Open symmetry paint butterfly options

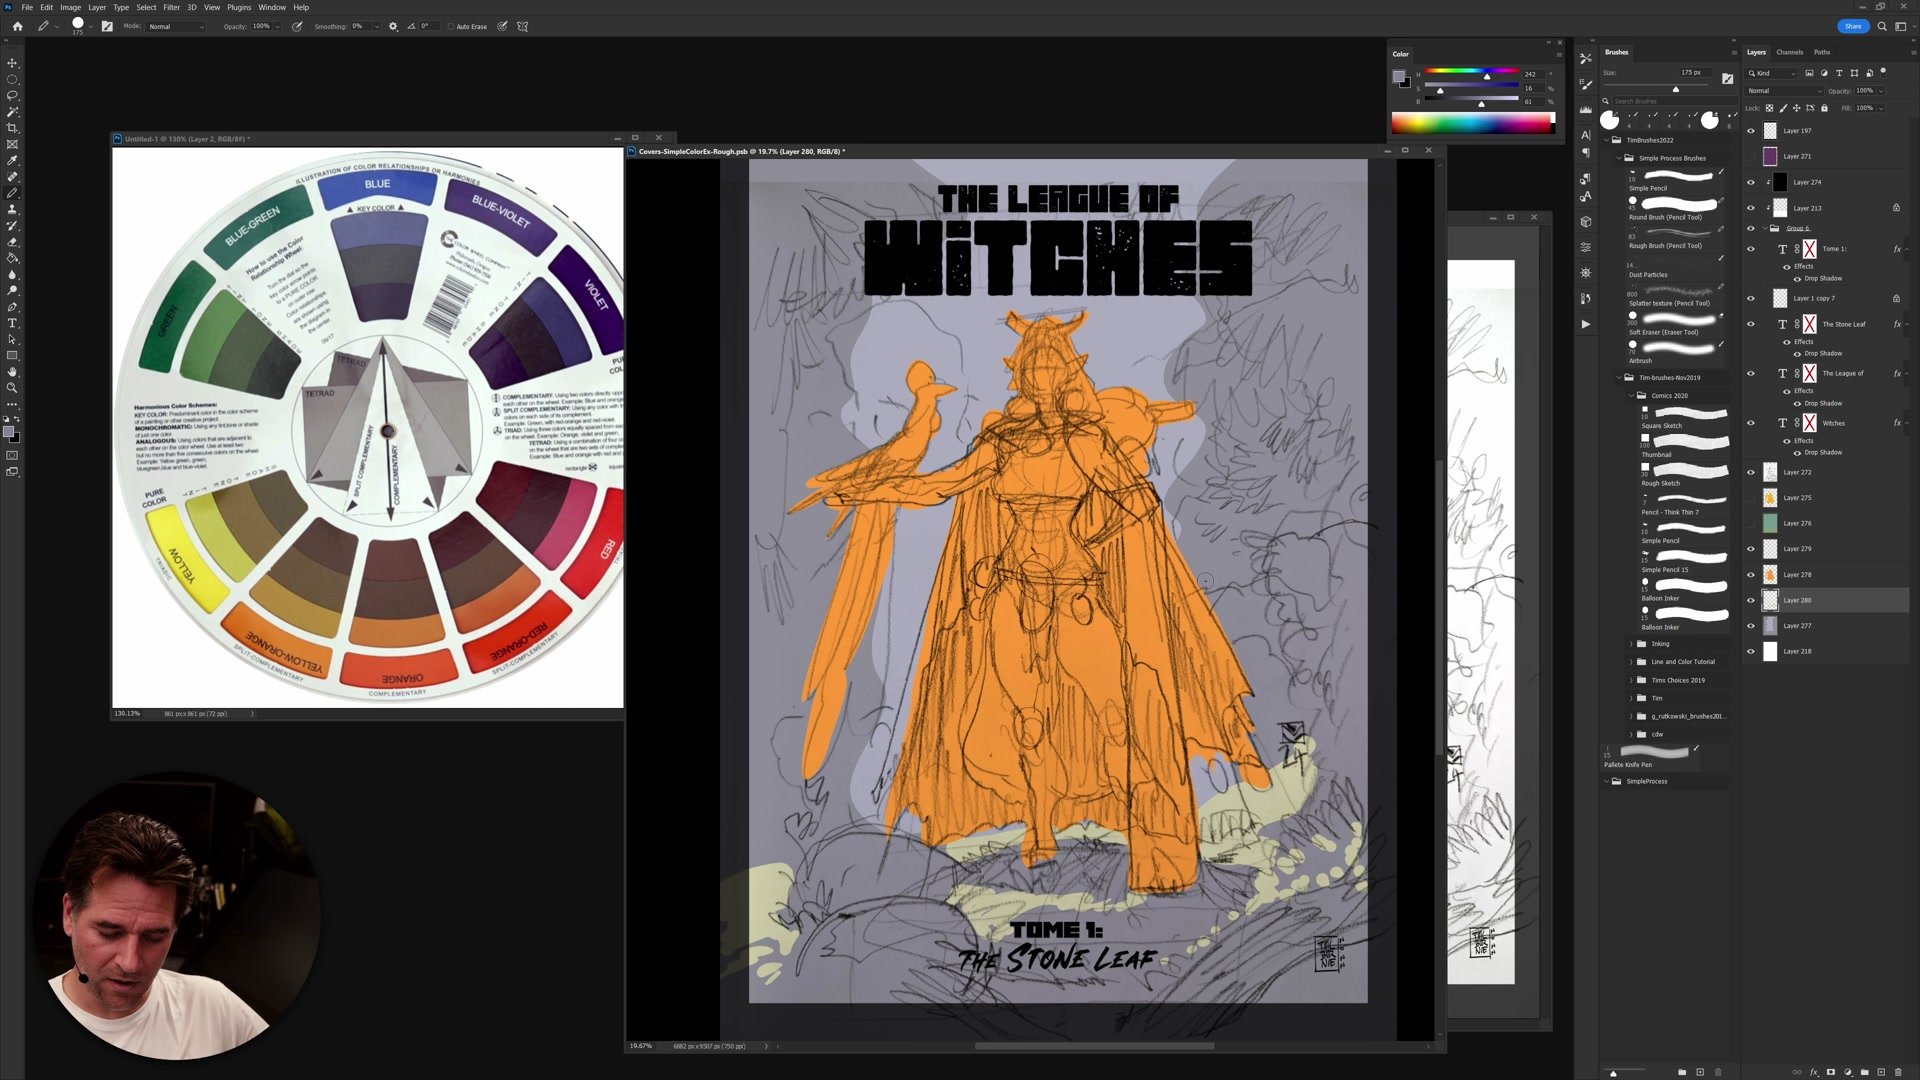coord(522,27)
